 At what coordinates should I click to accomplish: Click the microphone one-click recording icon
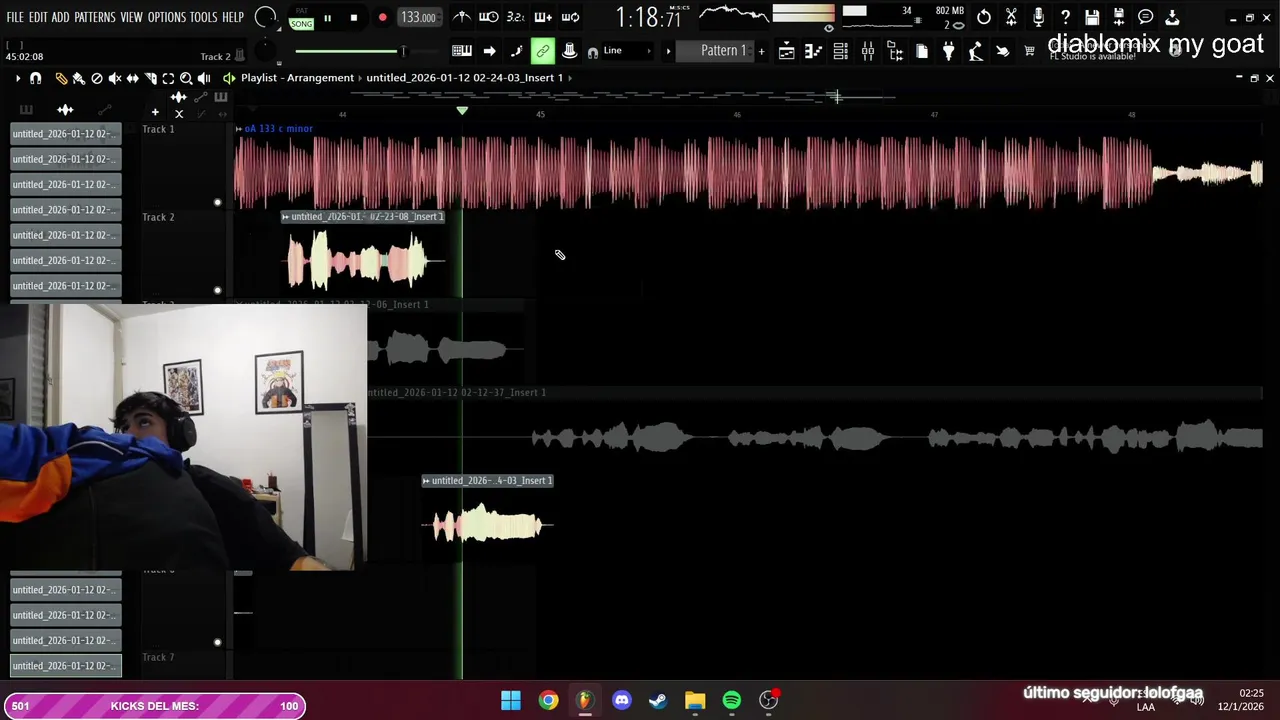[x=1038, y=17]
